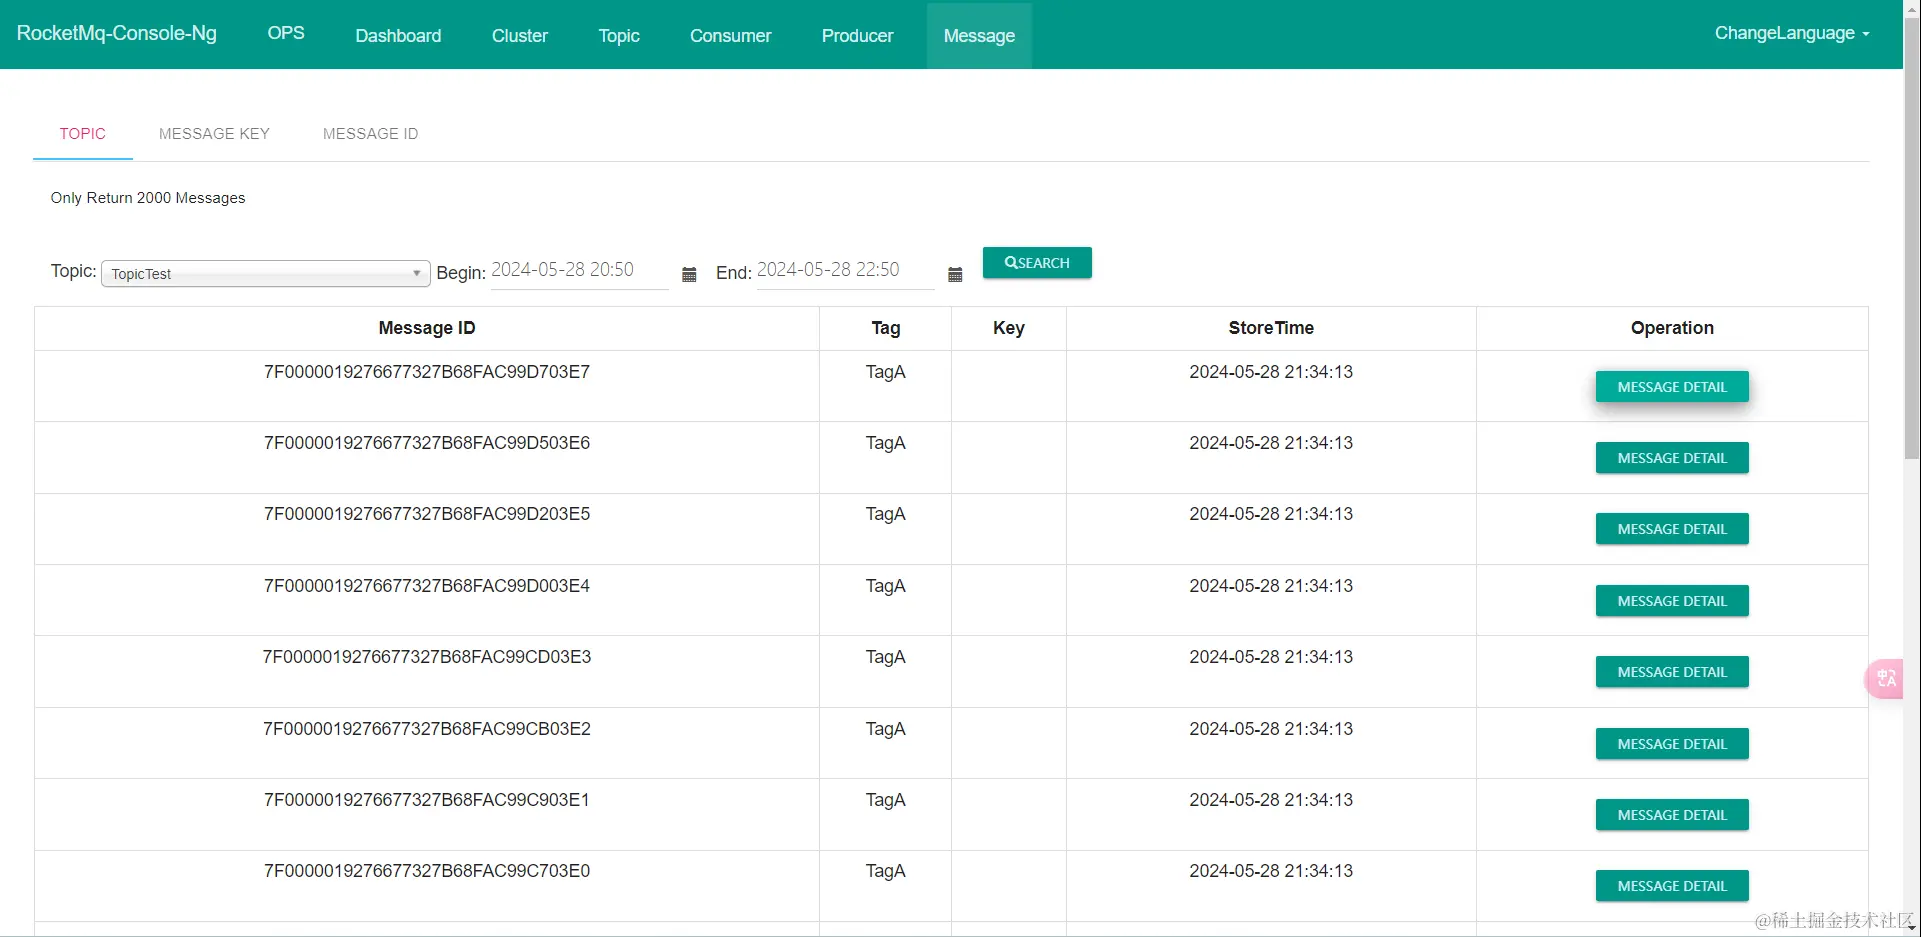Go to the Dashboard page
1921x937 pixels.
coord(398,35)
